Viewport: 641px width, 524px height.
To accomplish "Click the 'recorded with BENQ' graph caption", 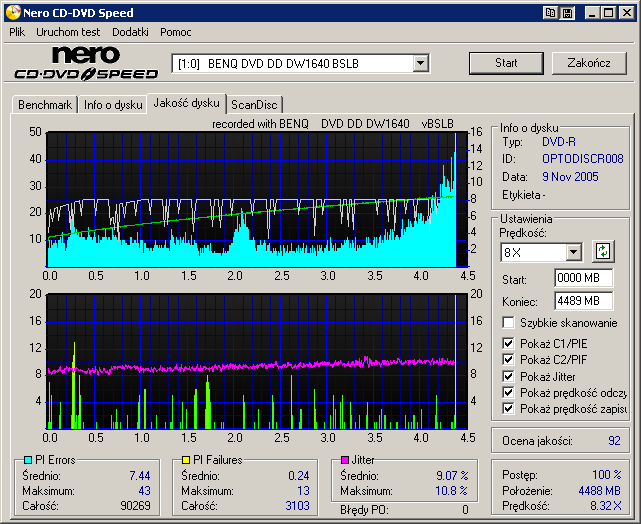I will tap(333, 124).
